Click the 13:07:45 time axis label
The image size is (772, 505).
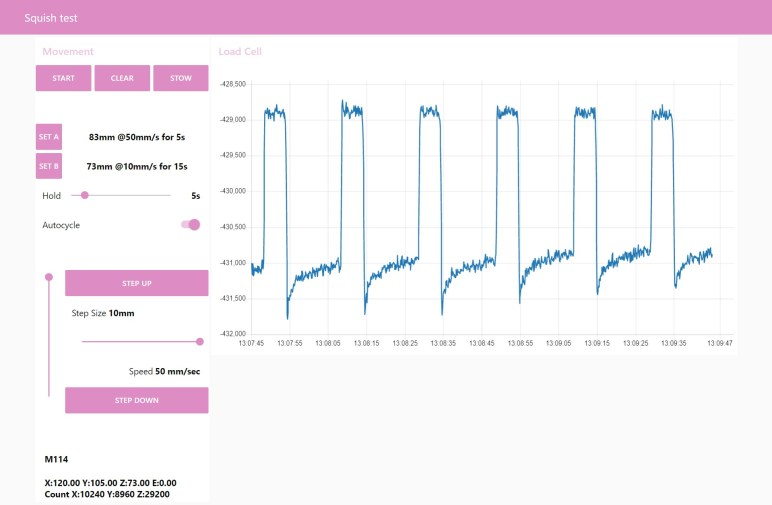coord(251,343)
